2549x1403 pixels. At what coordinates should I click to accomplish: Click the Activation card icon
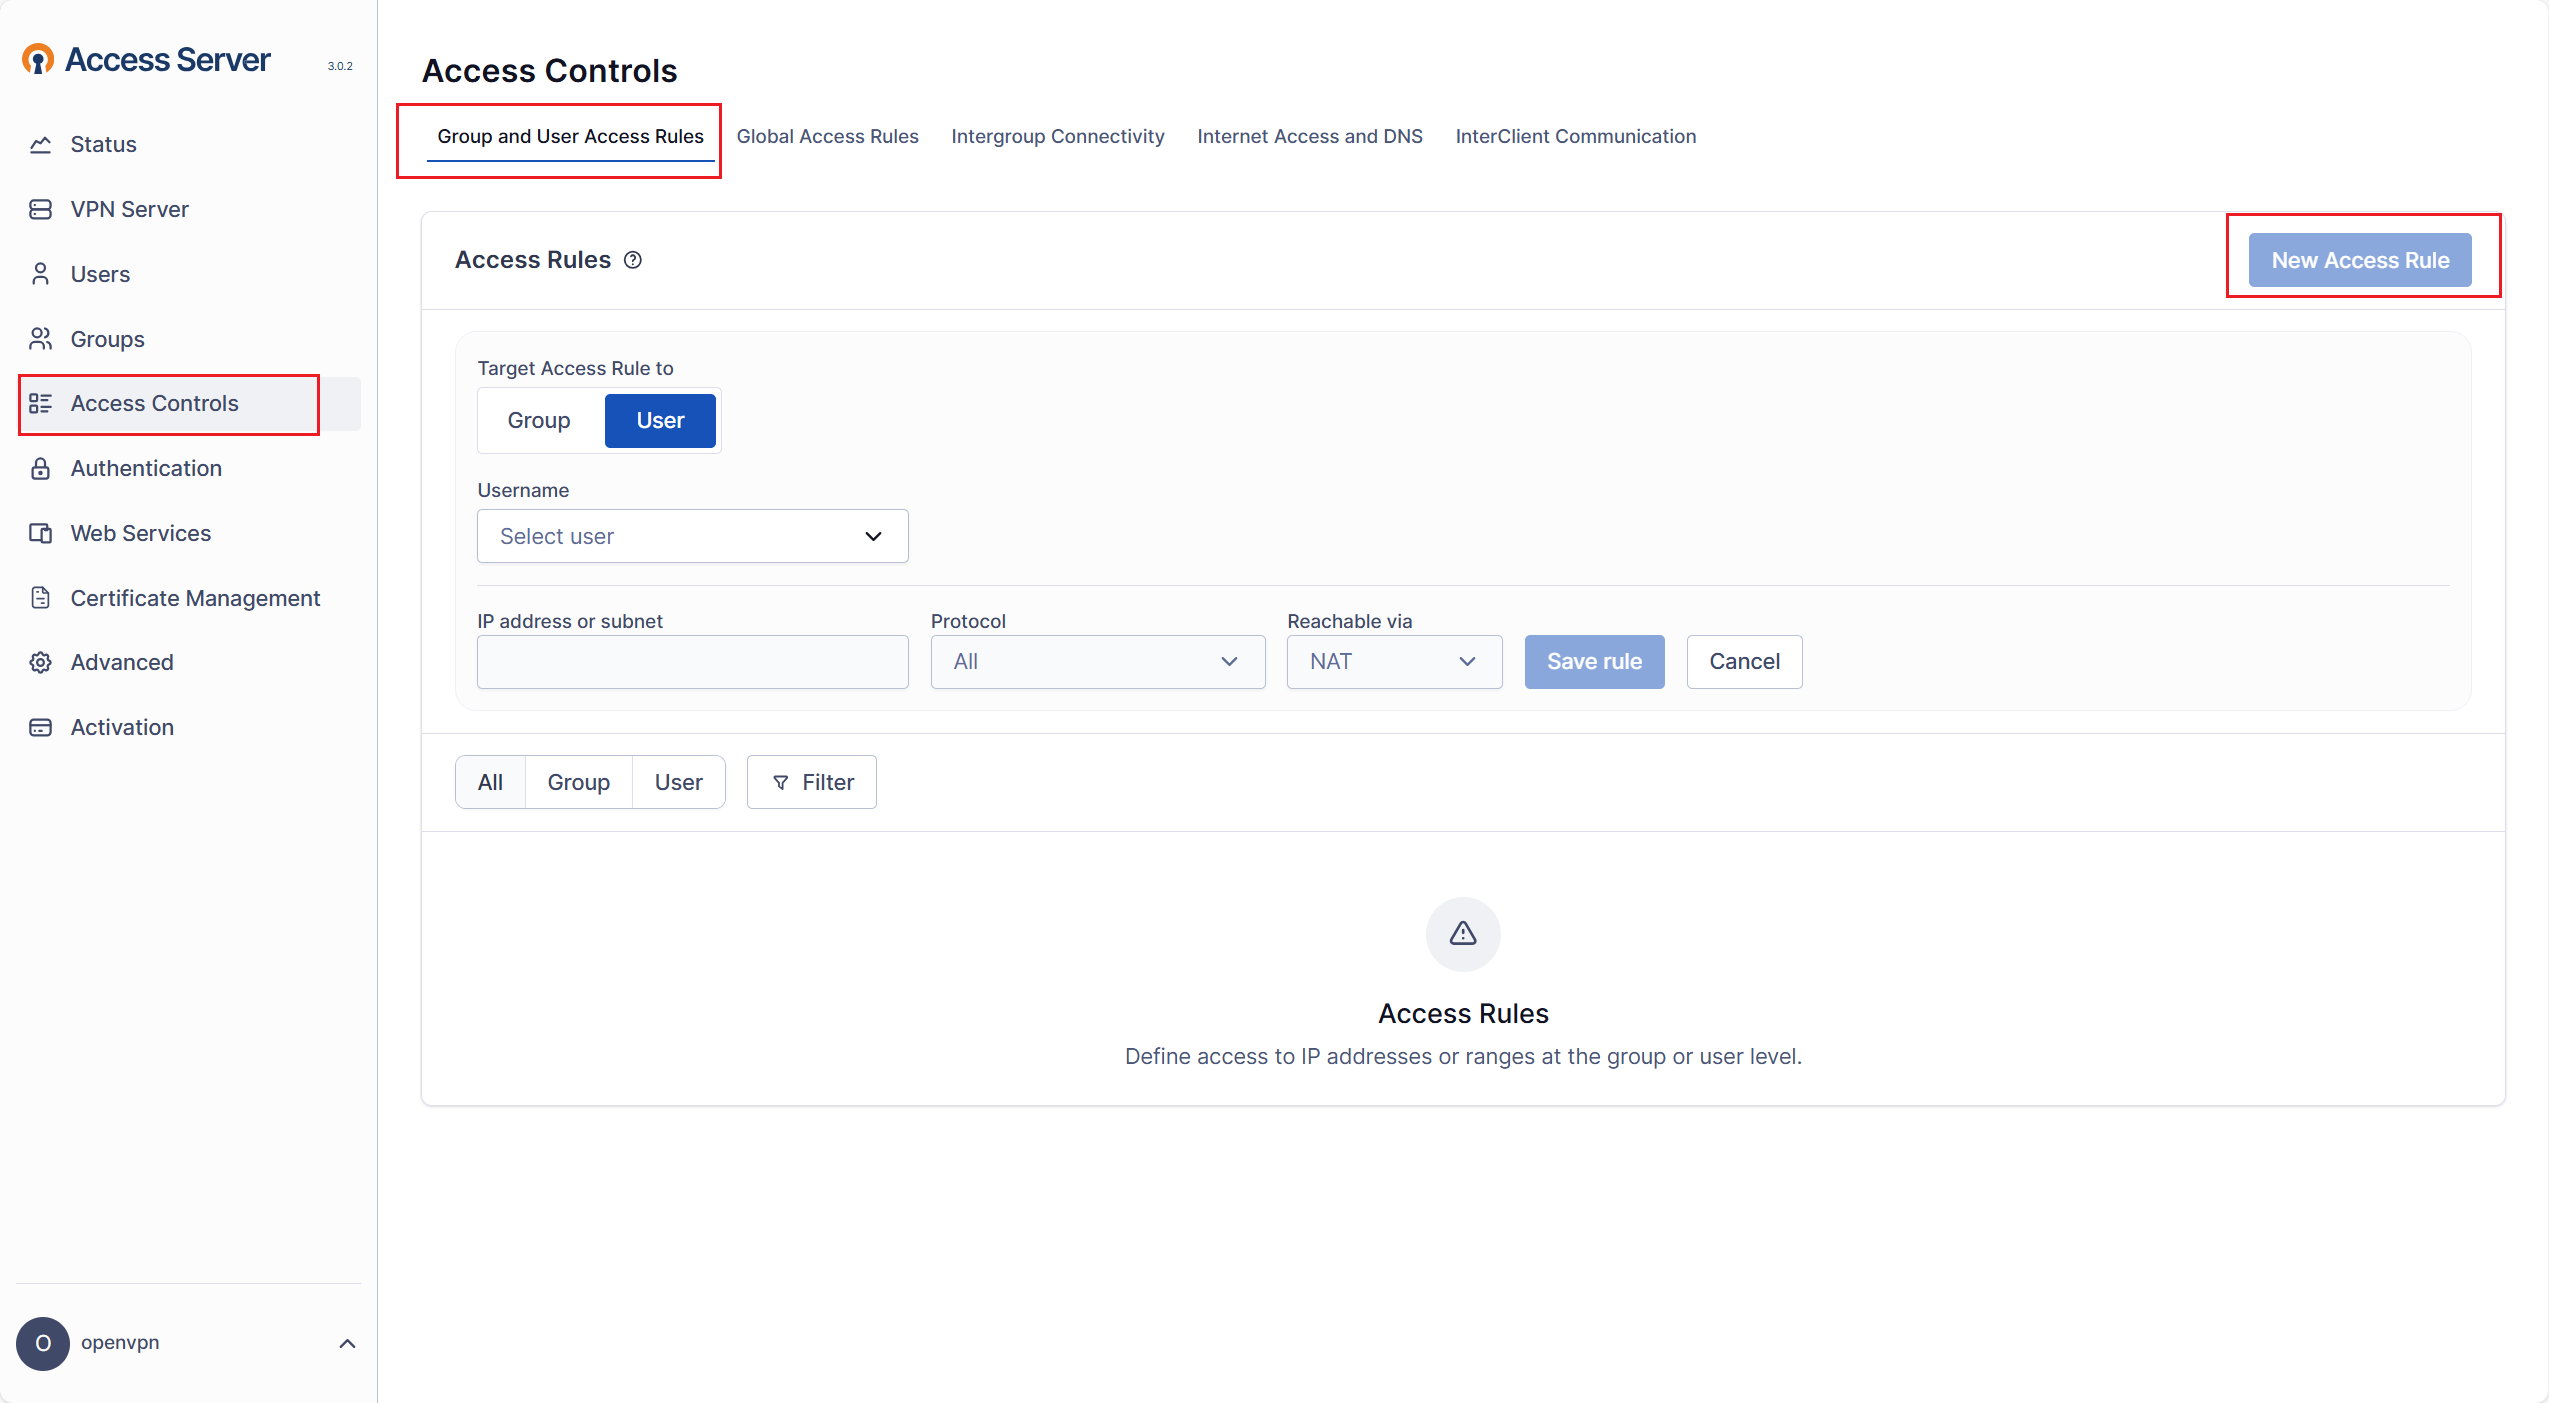click(40, 728)
